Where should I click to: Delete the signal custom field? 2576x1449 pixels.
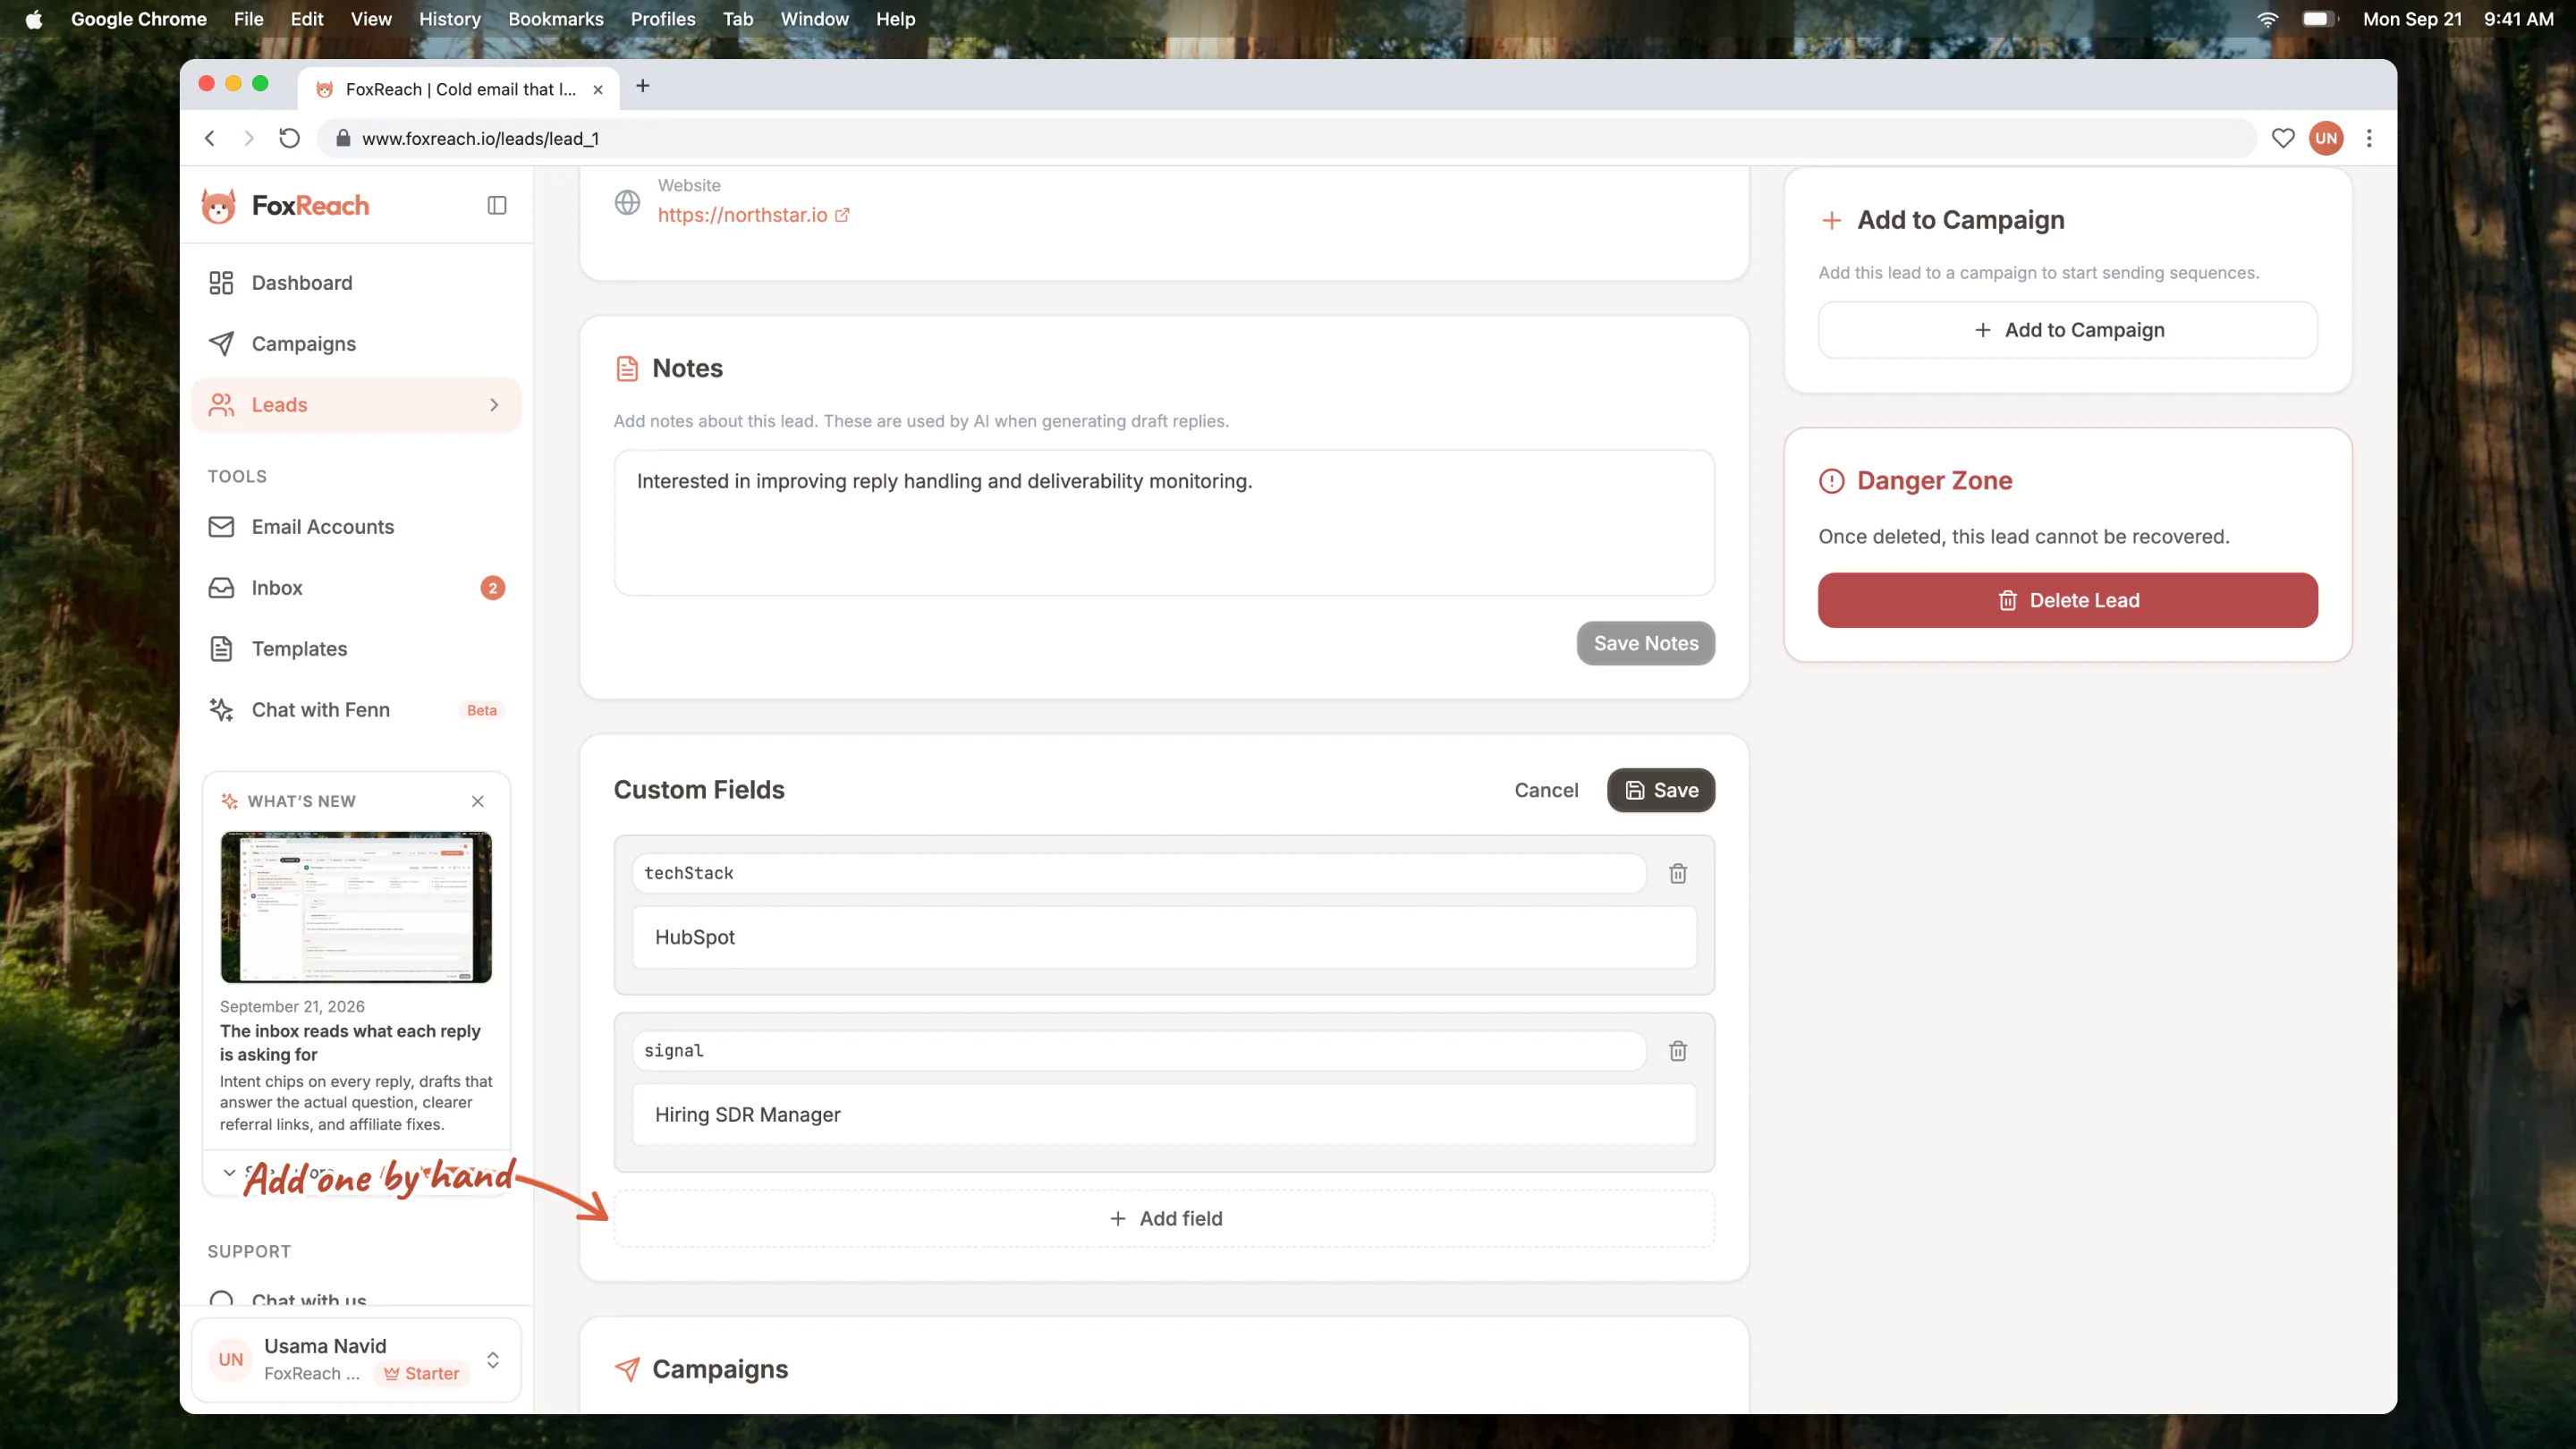[1678, 1051]
